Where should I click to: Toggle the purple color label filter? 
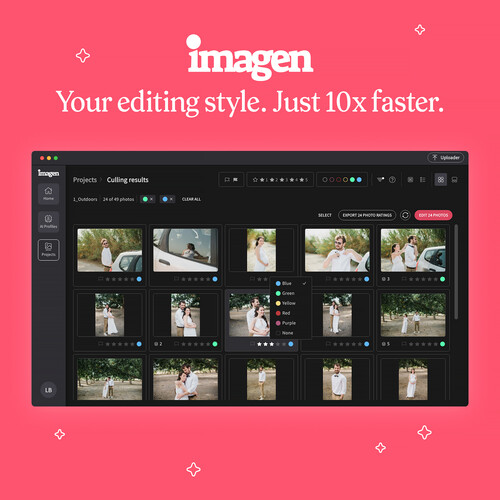coord(332,180)
